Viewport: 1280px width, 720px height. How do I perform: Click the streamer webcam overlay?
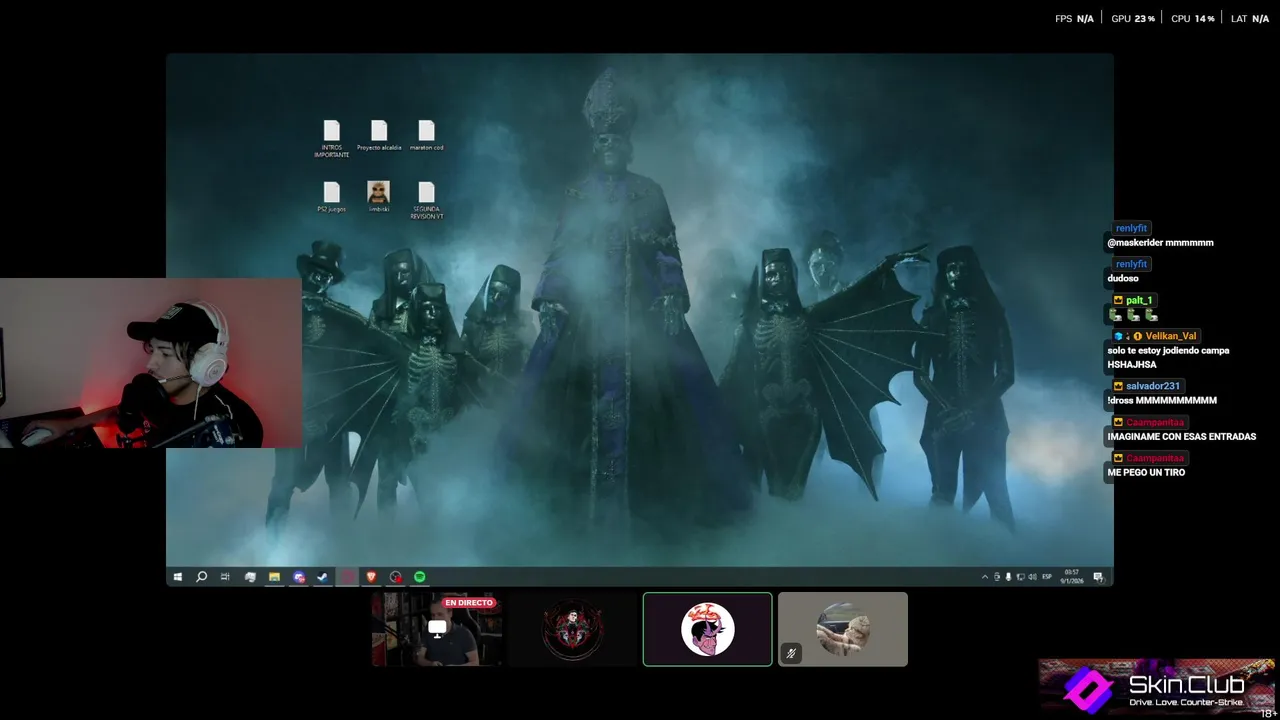(x=150, y=363)
